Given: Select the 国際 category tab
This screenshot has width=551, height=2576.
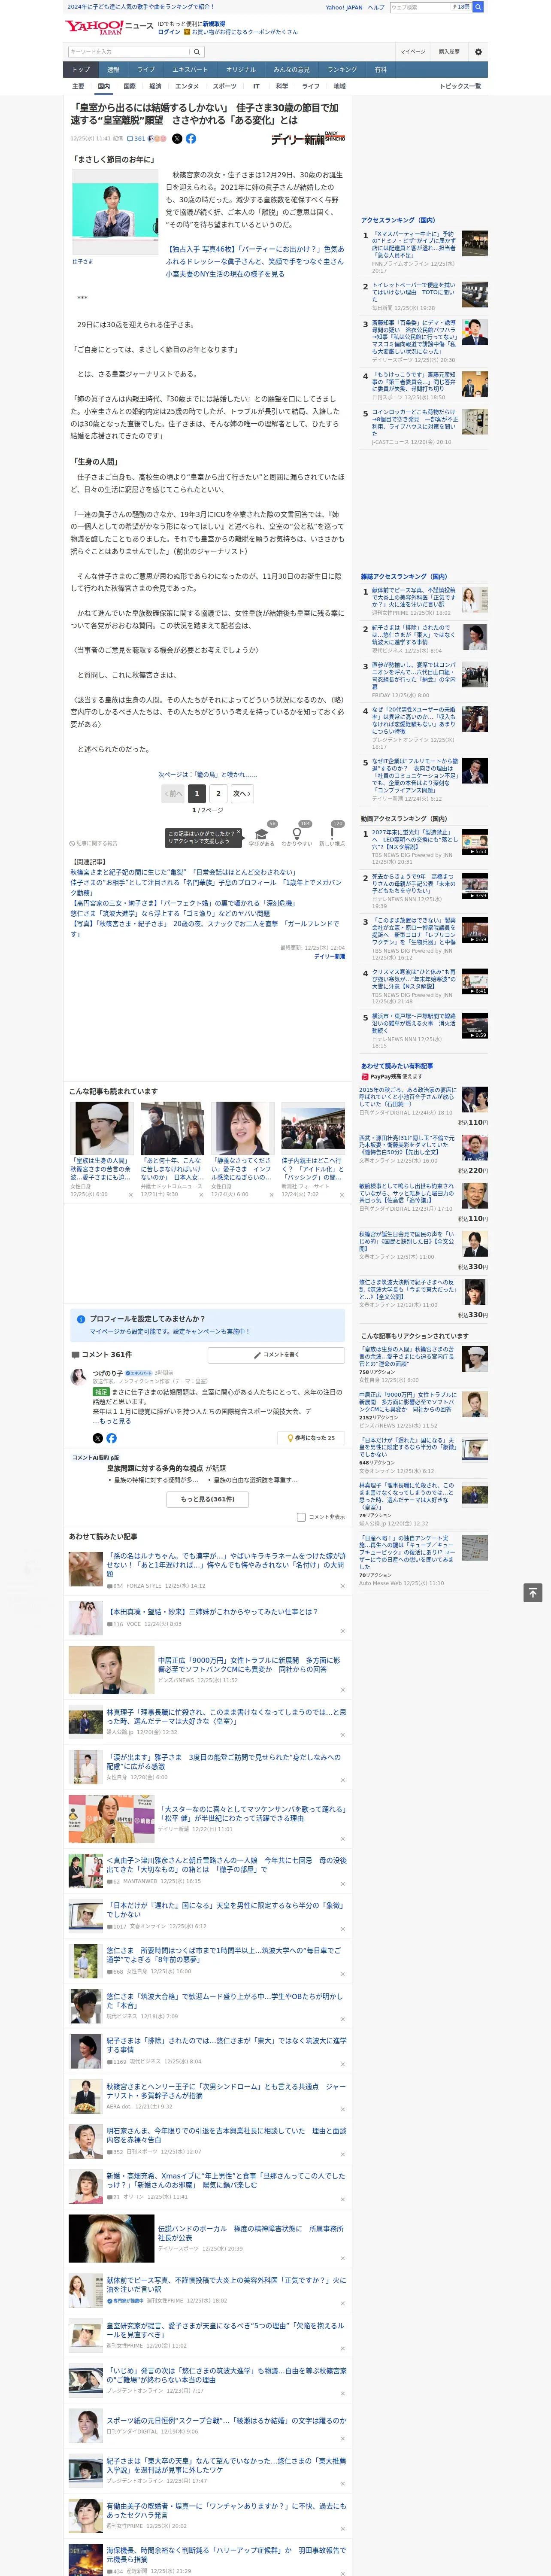Looking at the screenshot, I should [x=129, y=86].
